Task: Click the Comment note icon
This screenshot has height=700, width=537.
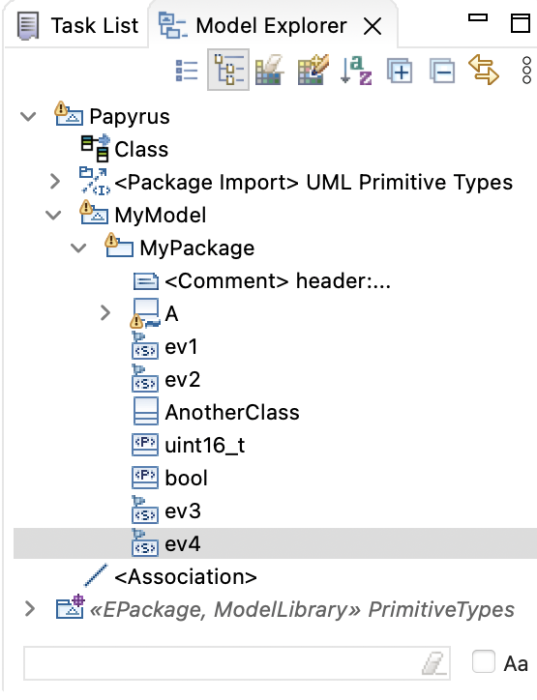Action: tap(146, 281)
